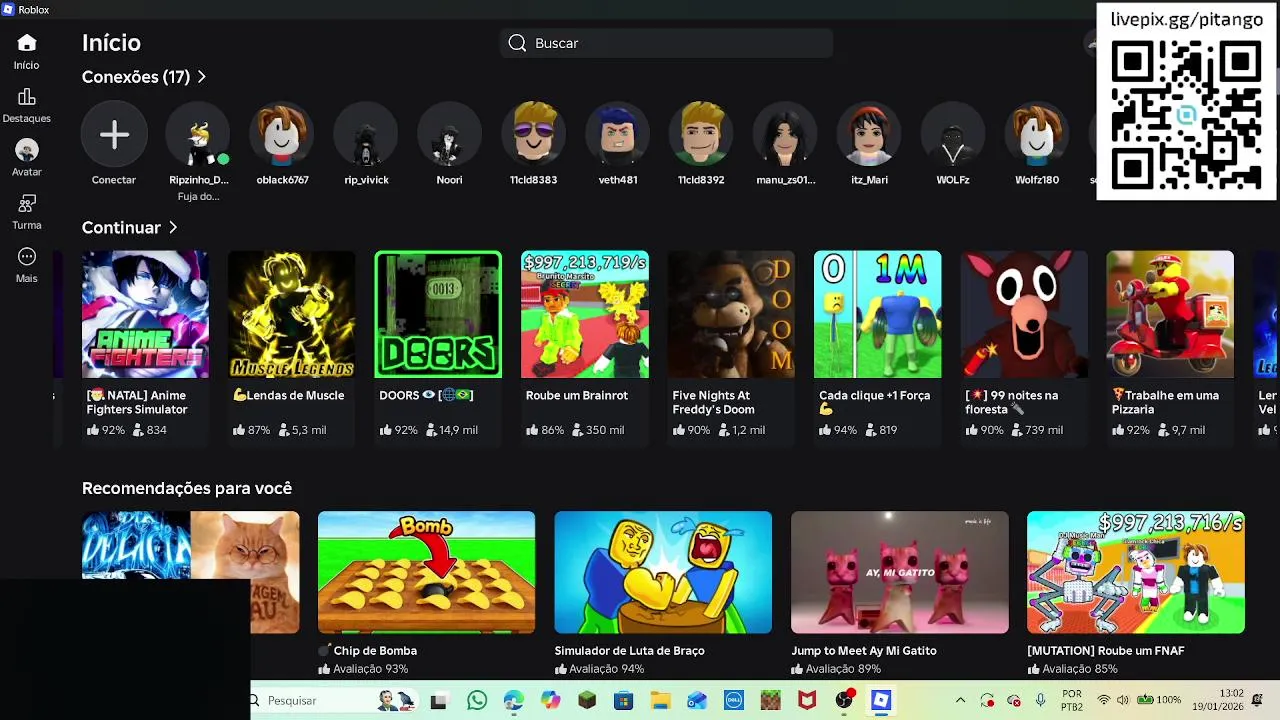Expand the Continuar section
This screenshot has width=1280, height=720.
pyautogui.click(x=129, y=228)
